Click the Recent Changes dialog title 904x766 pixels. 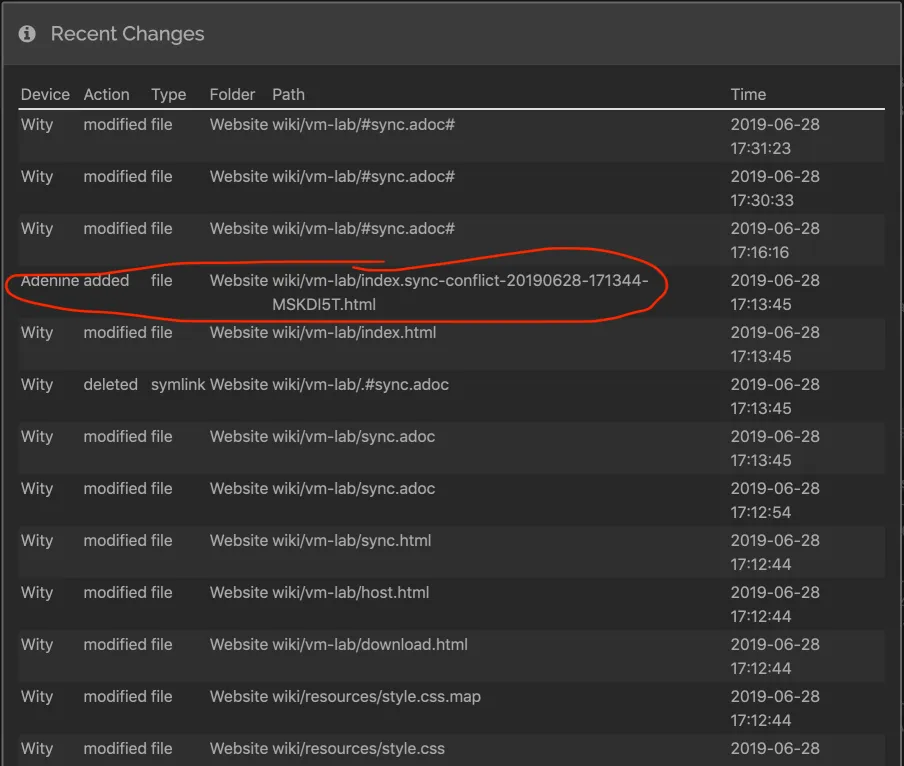[127, 34]
